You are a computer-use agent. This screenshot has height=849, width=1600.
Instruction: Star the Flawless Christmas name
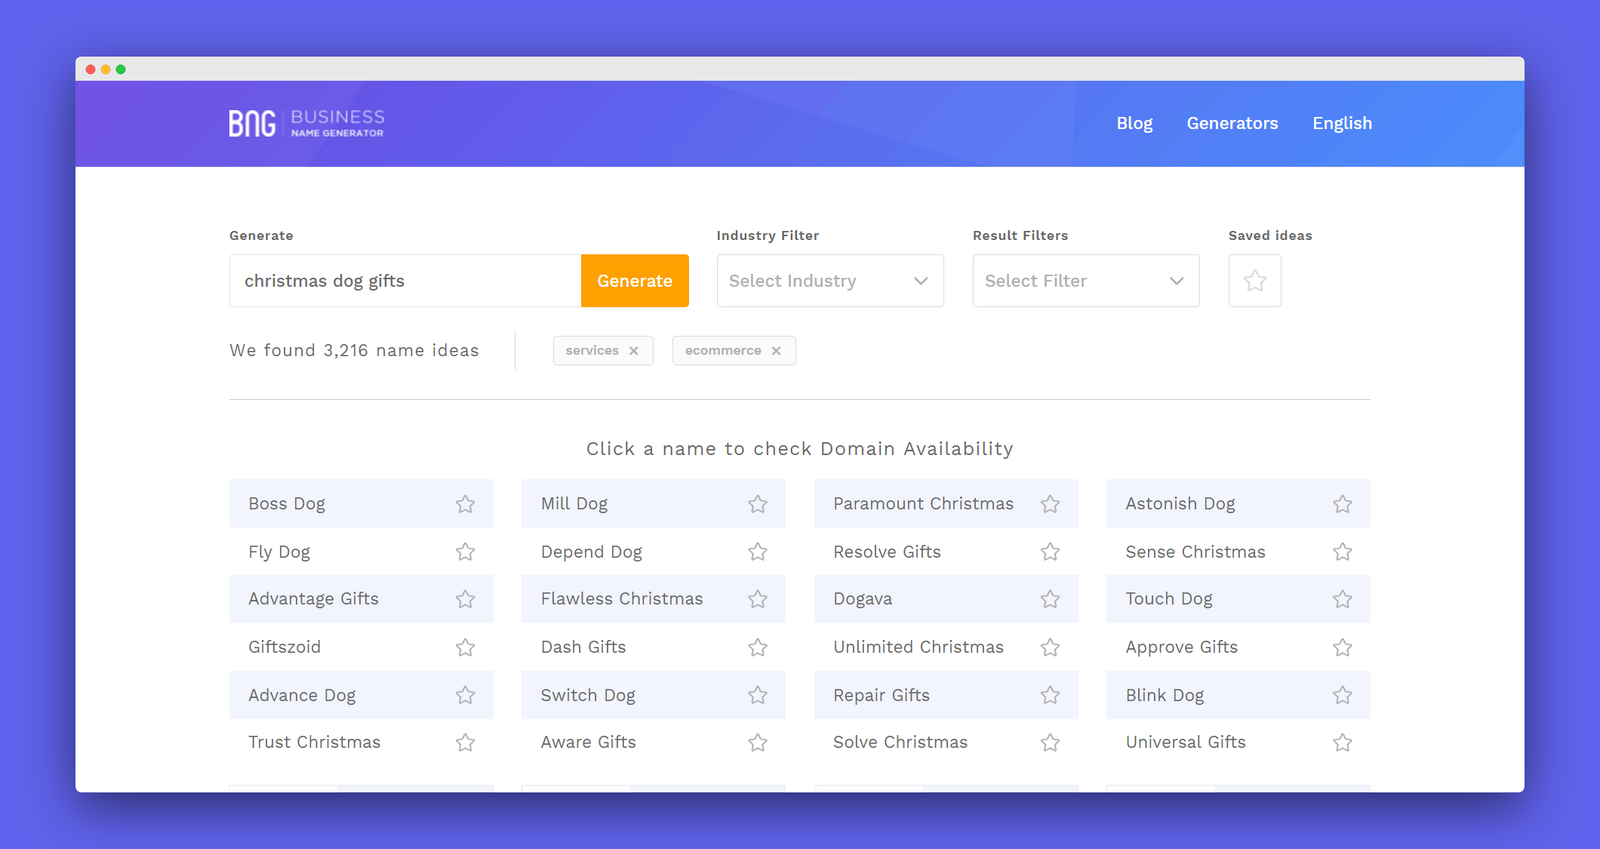[758, 599]
